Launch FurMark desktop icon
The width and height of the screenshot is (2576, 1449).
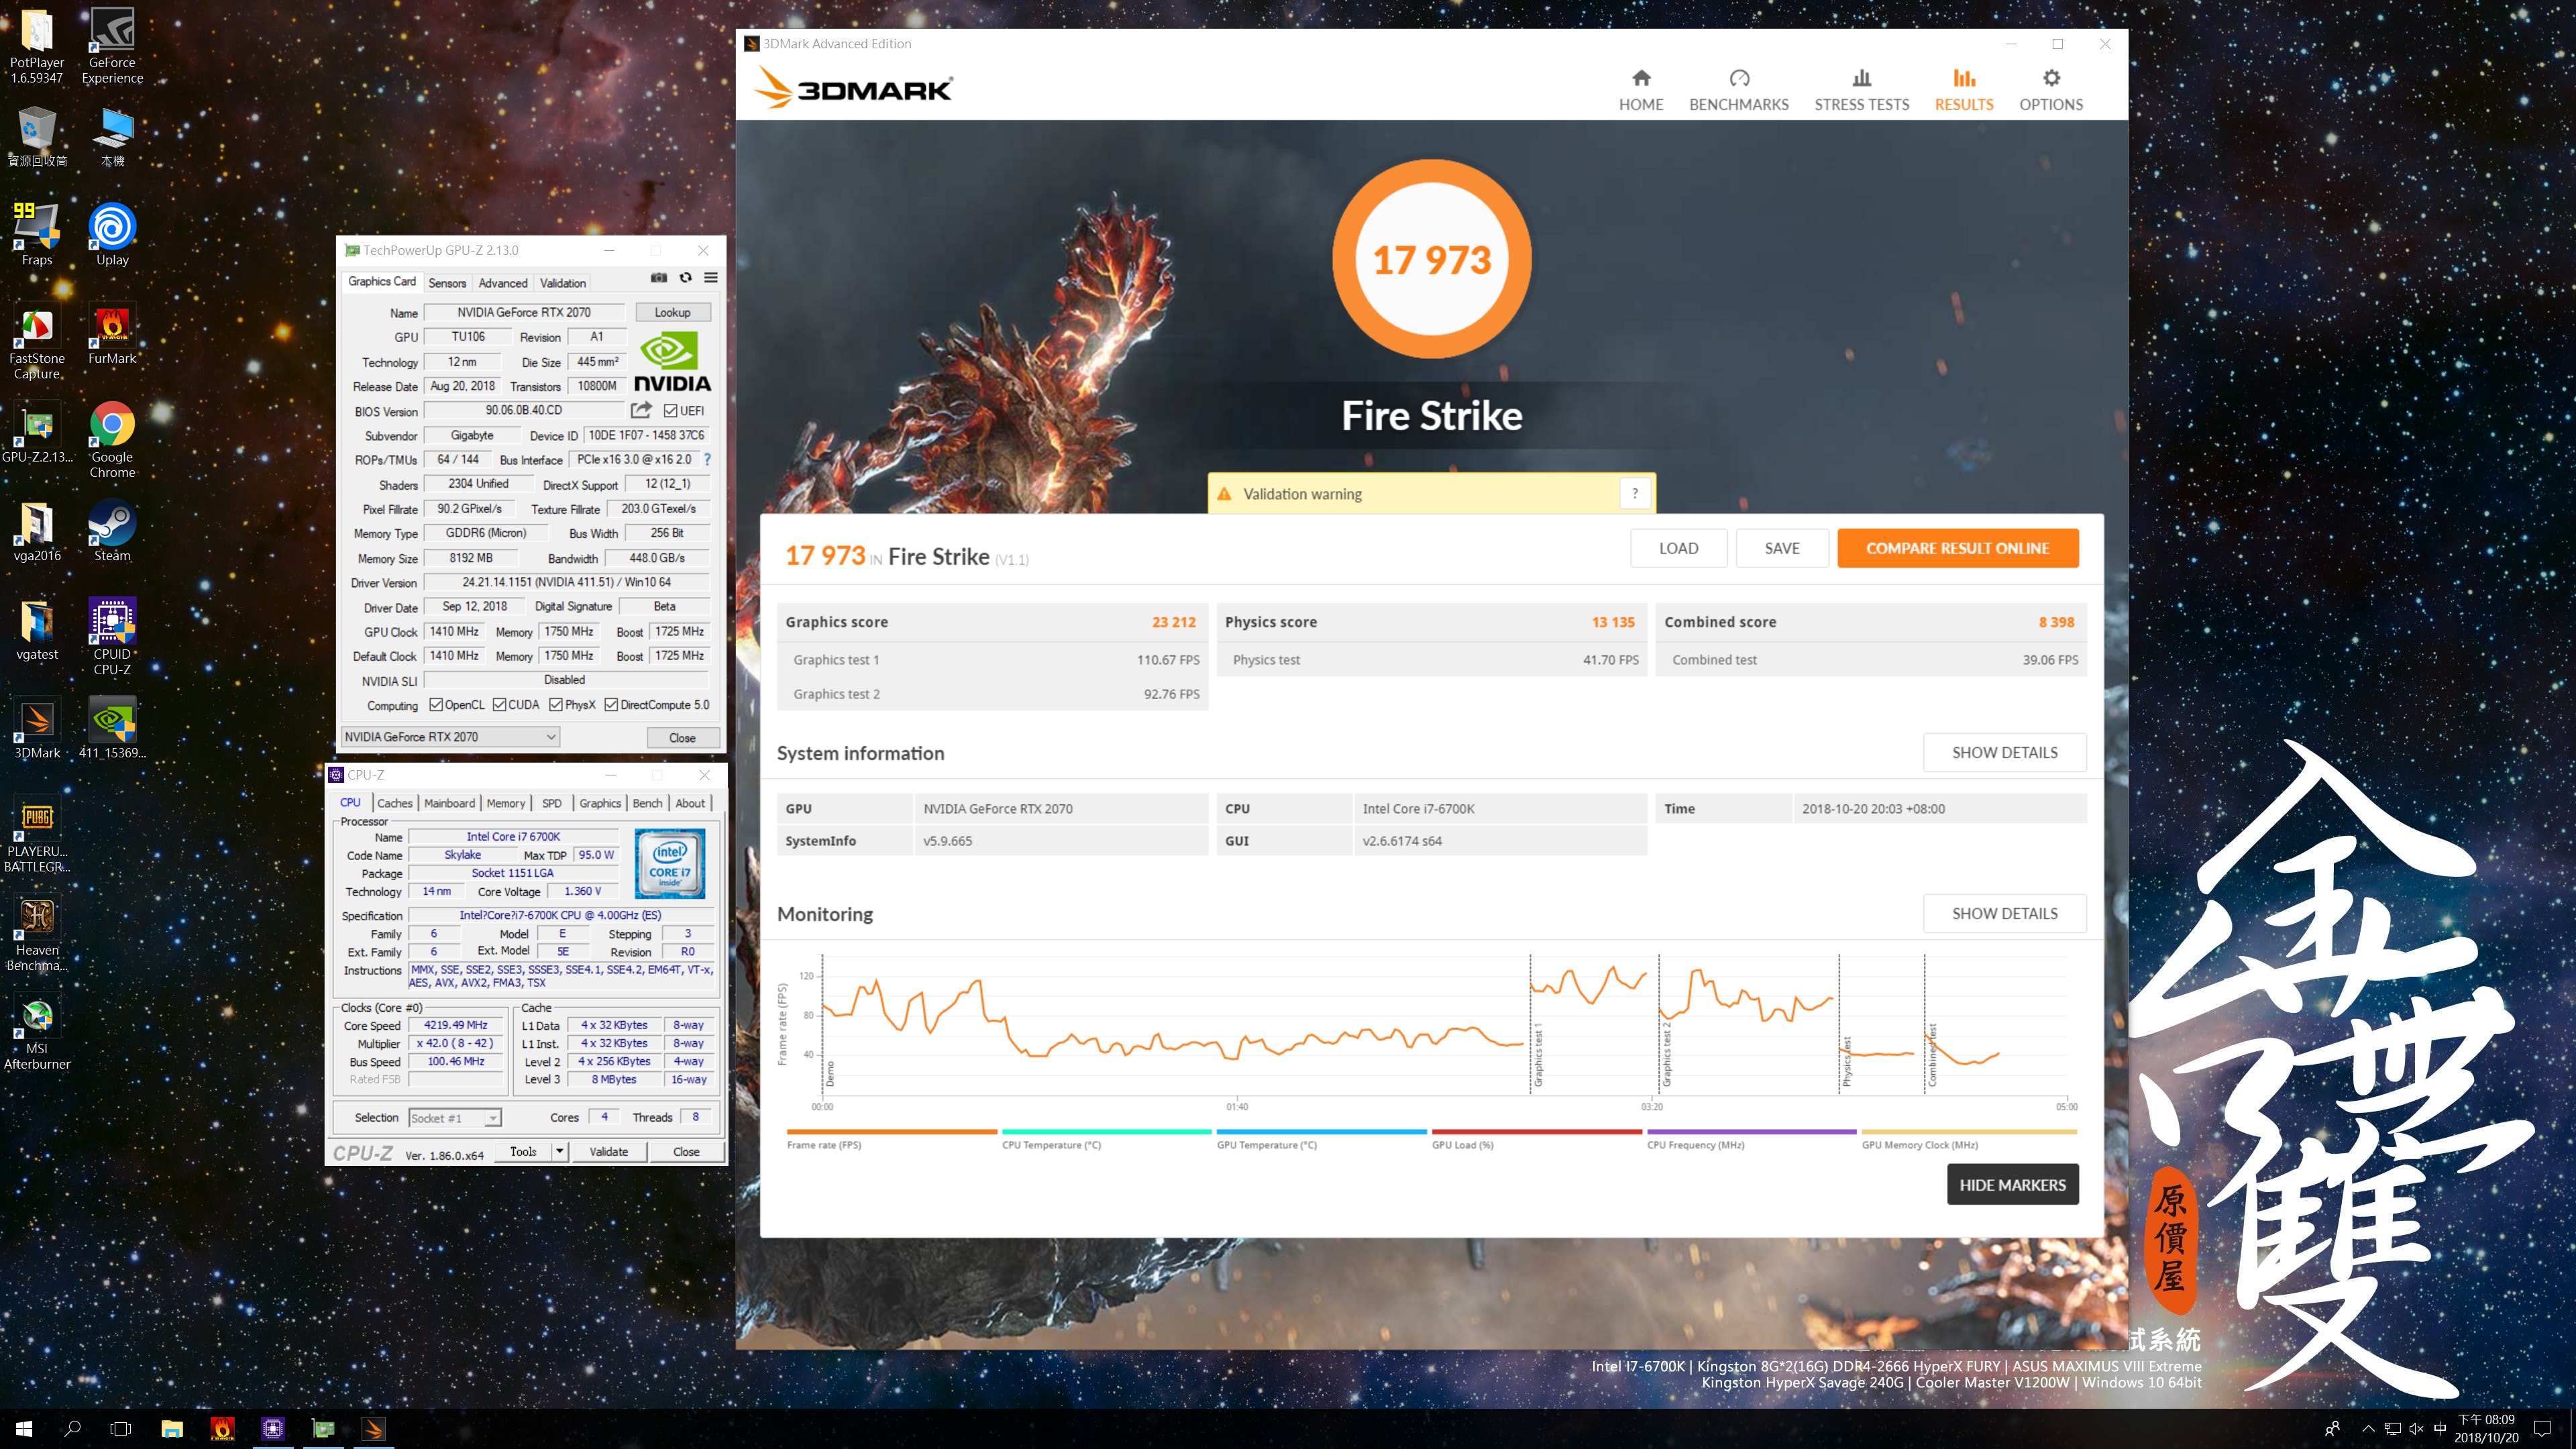pos(112,335)
